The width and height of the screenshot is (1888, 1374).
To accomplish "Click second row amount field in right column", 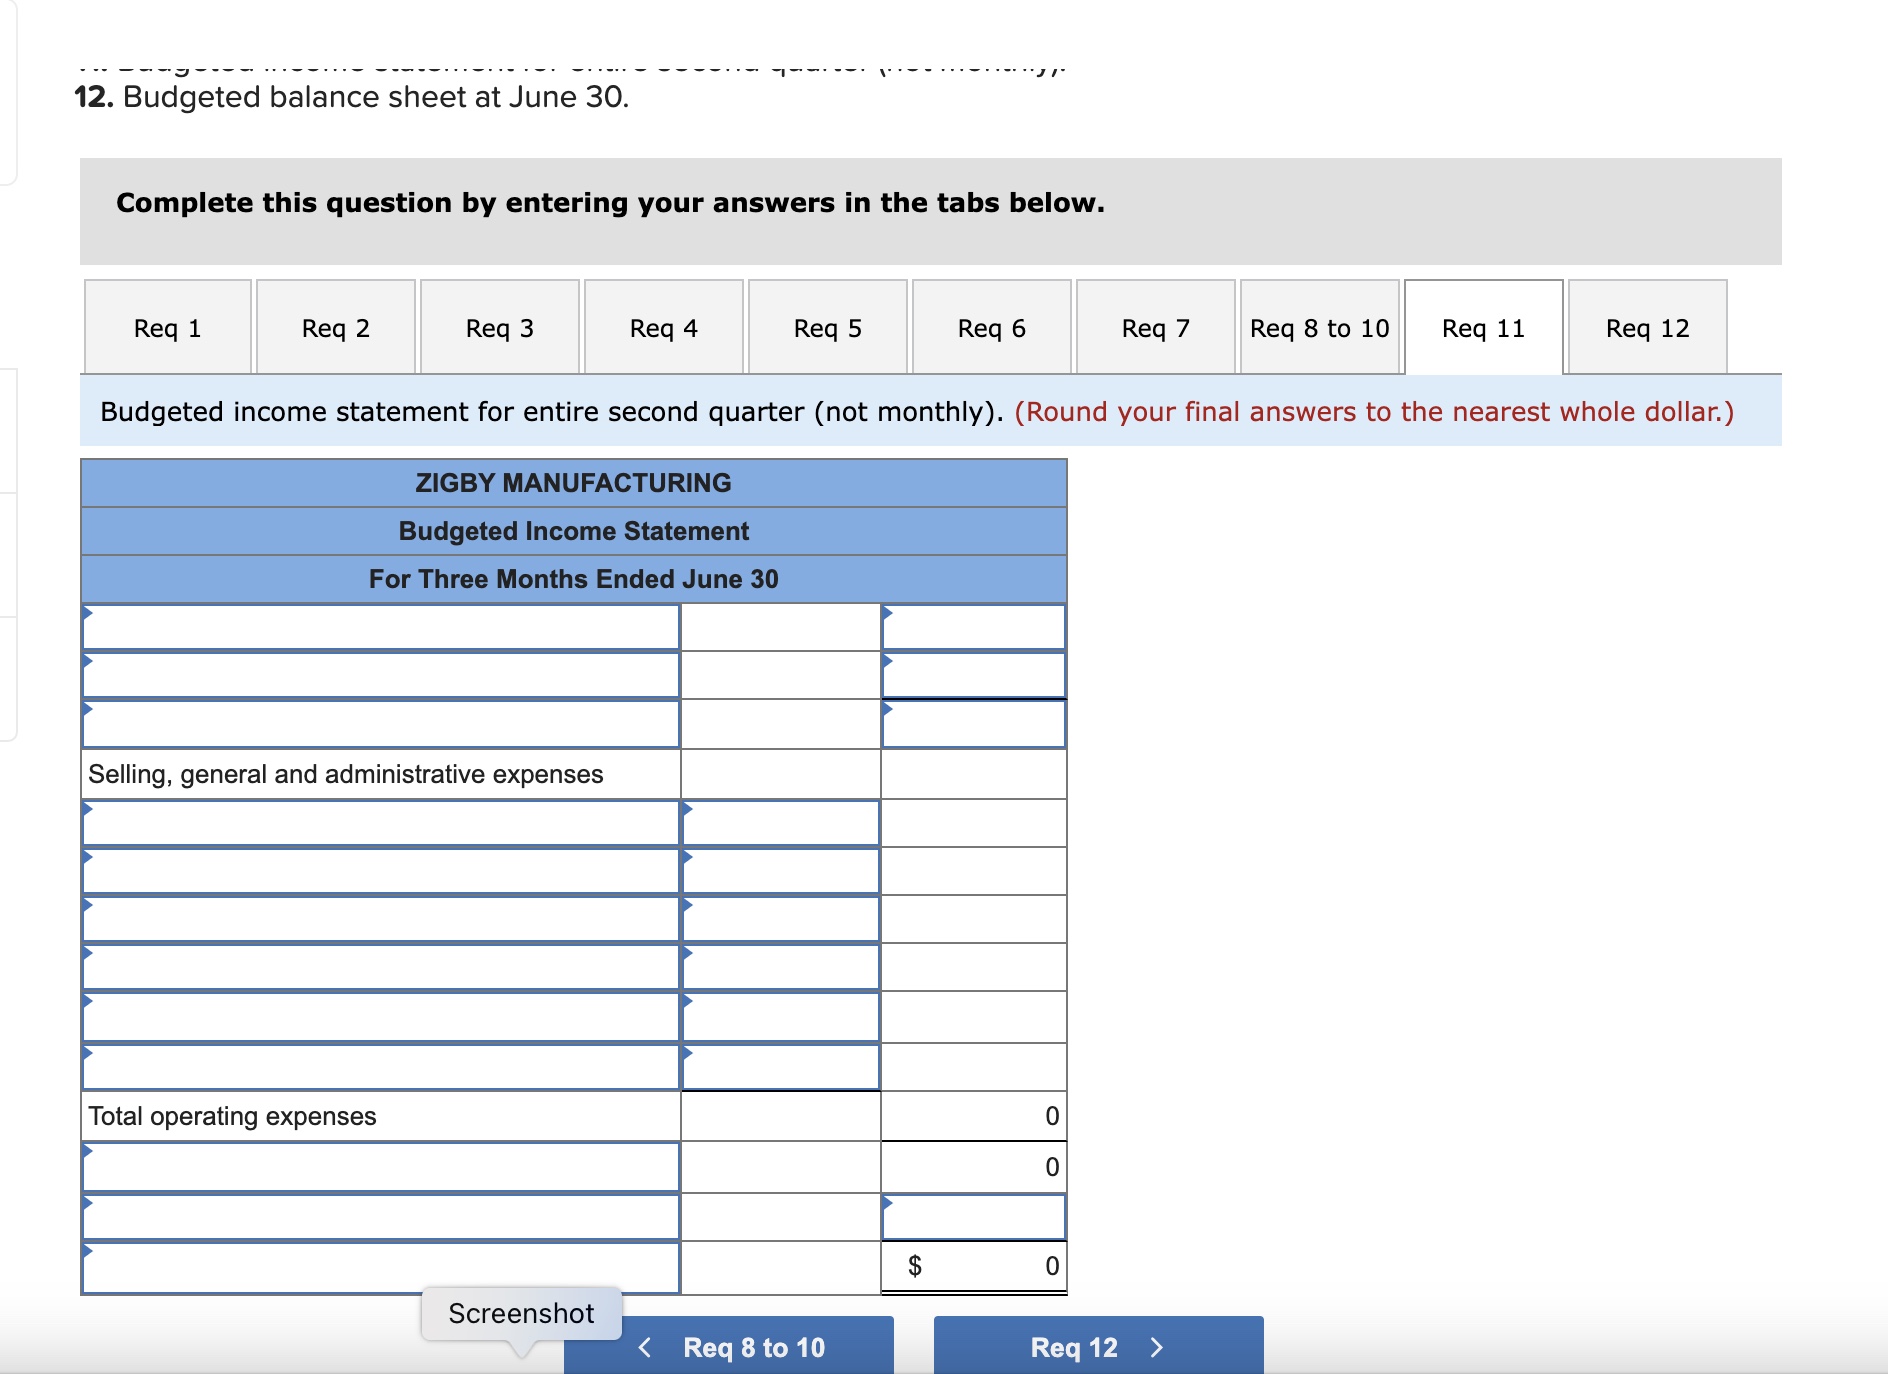I will click(974, 675).
